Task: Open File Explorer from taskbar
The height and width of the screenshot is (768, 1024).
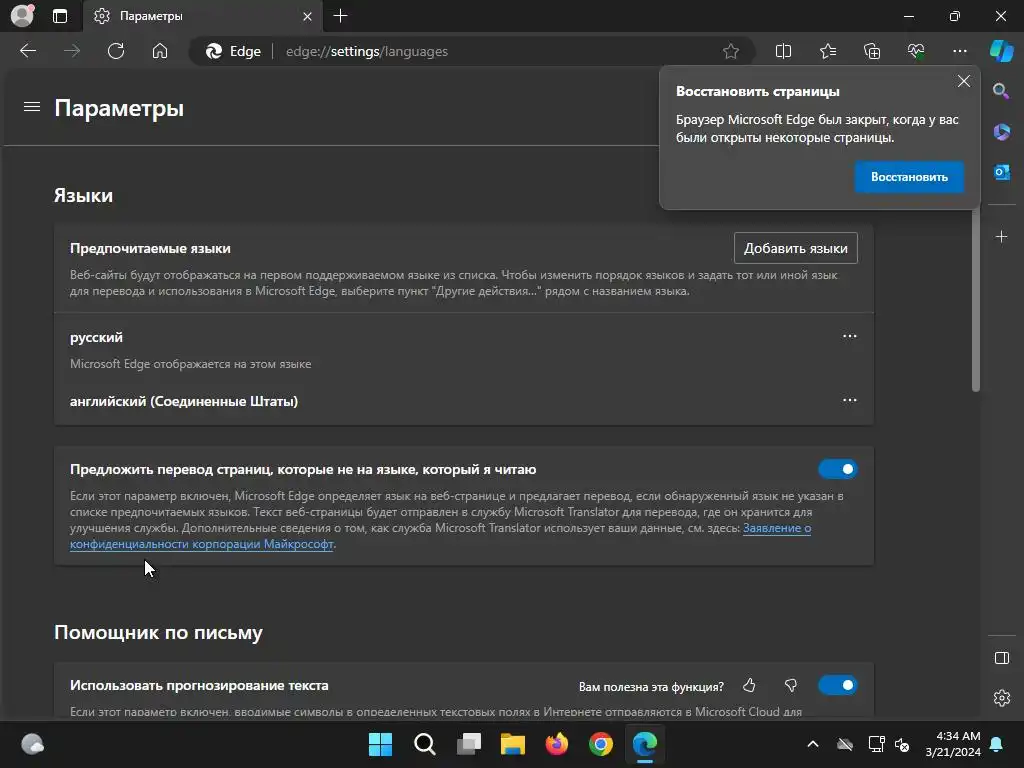Action: [x=513, y=744]
